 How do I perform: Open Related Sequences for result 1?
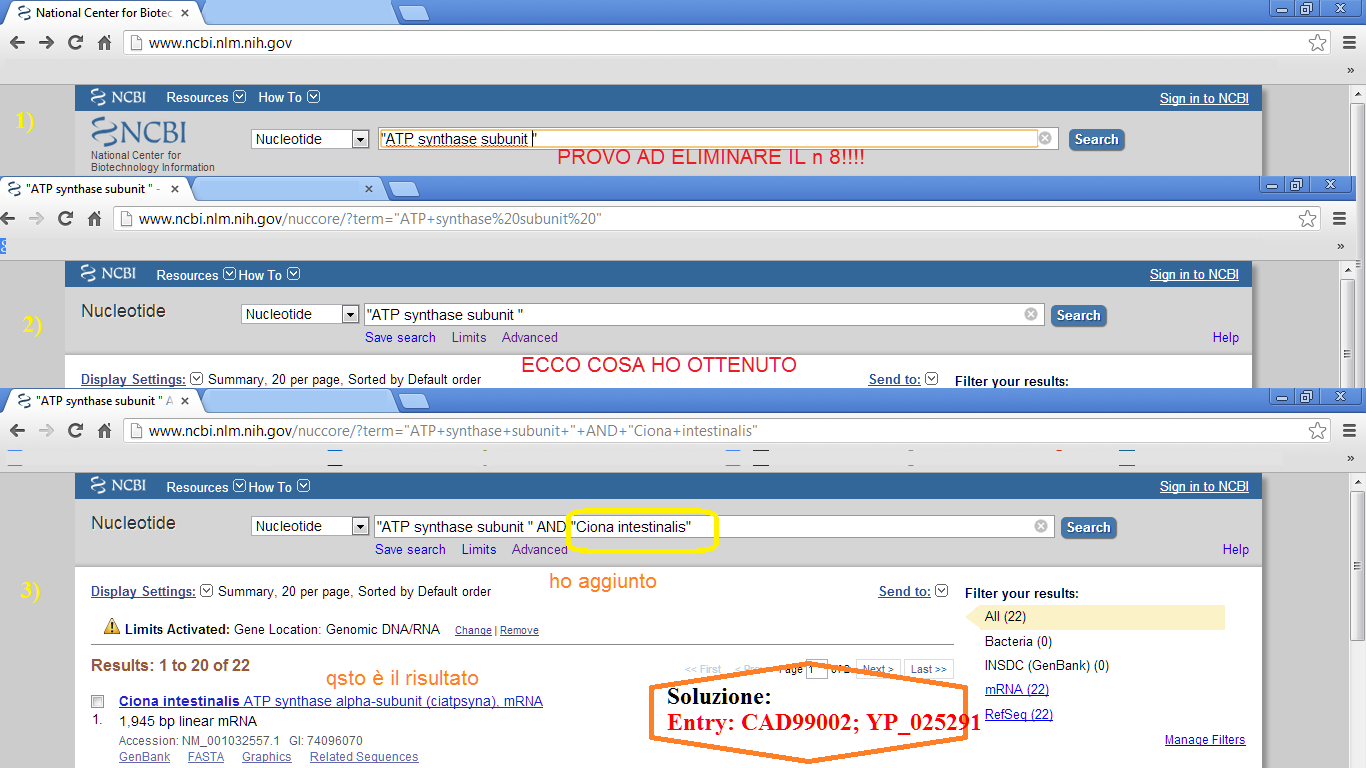(364, 757)
